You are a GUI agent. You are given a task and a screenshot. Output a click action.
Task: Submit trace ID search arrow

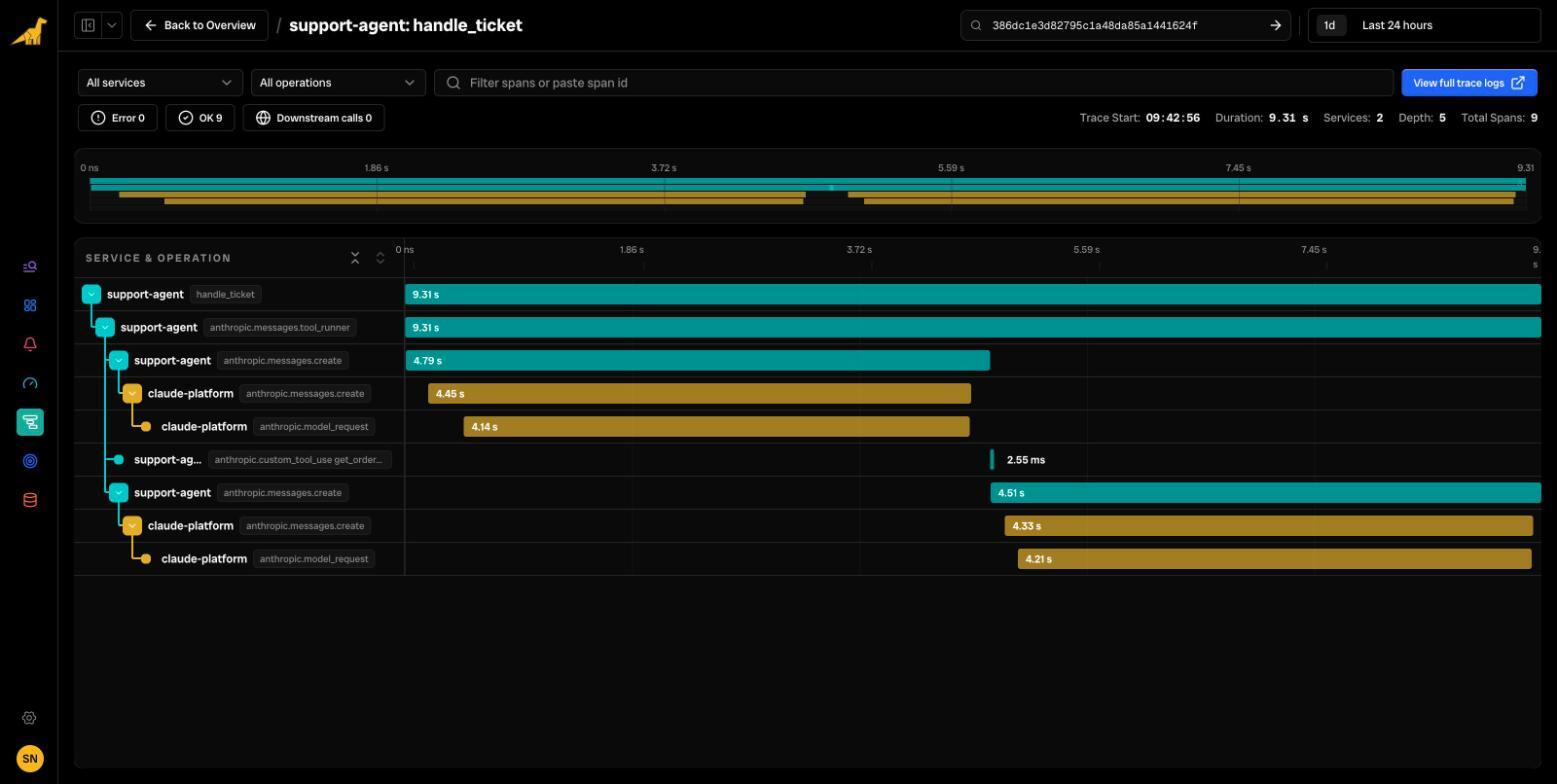[1275, 26]
